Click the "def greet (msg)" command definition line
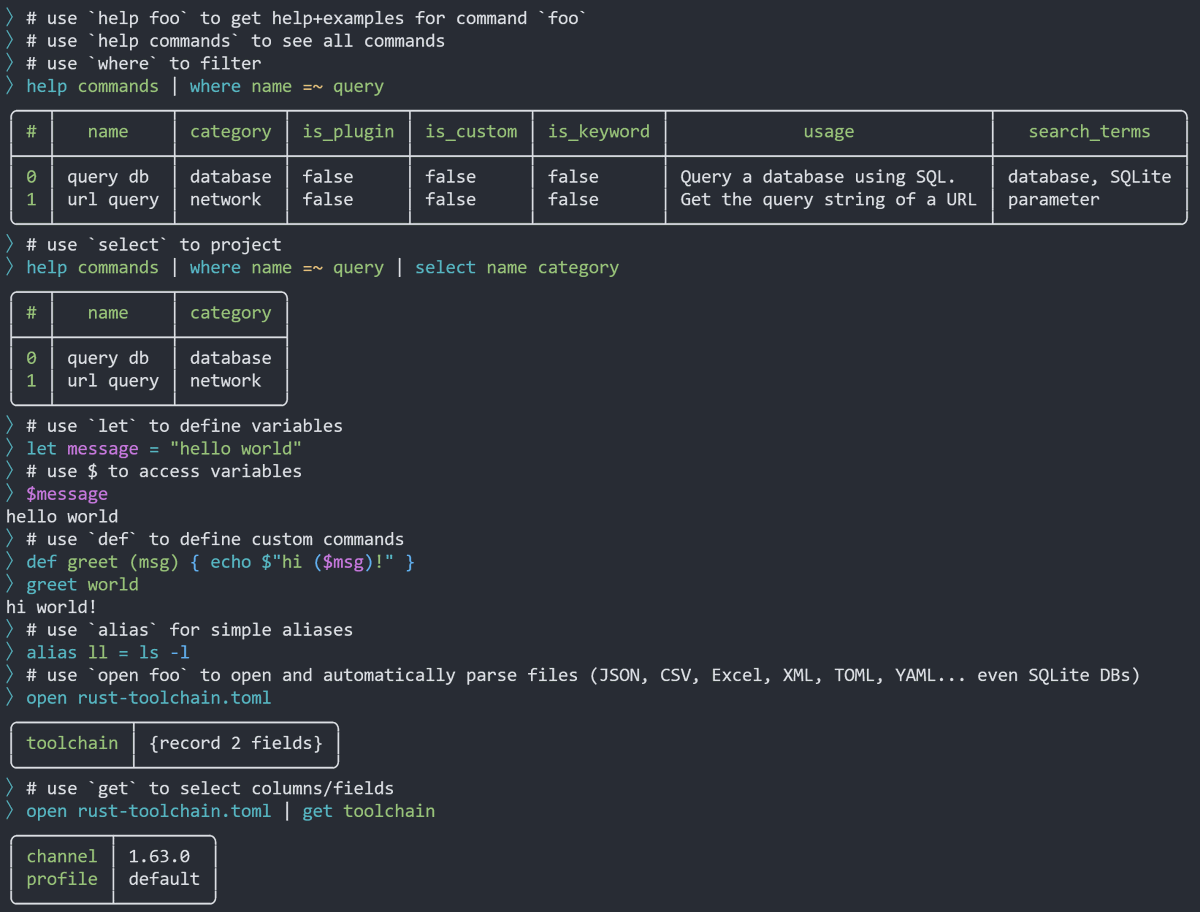Screen dimensions: 1200x912 pyautogui.click(x=220, y=561)
